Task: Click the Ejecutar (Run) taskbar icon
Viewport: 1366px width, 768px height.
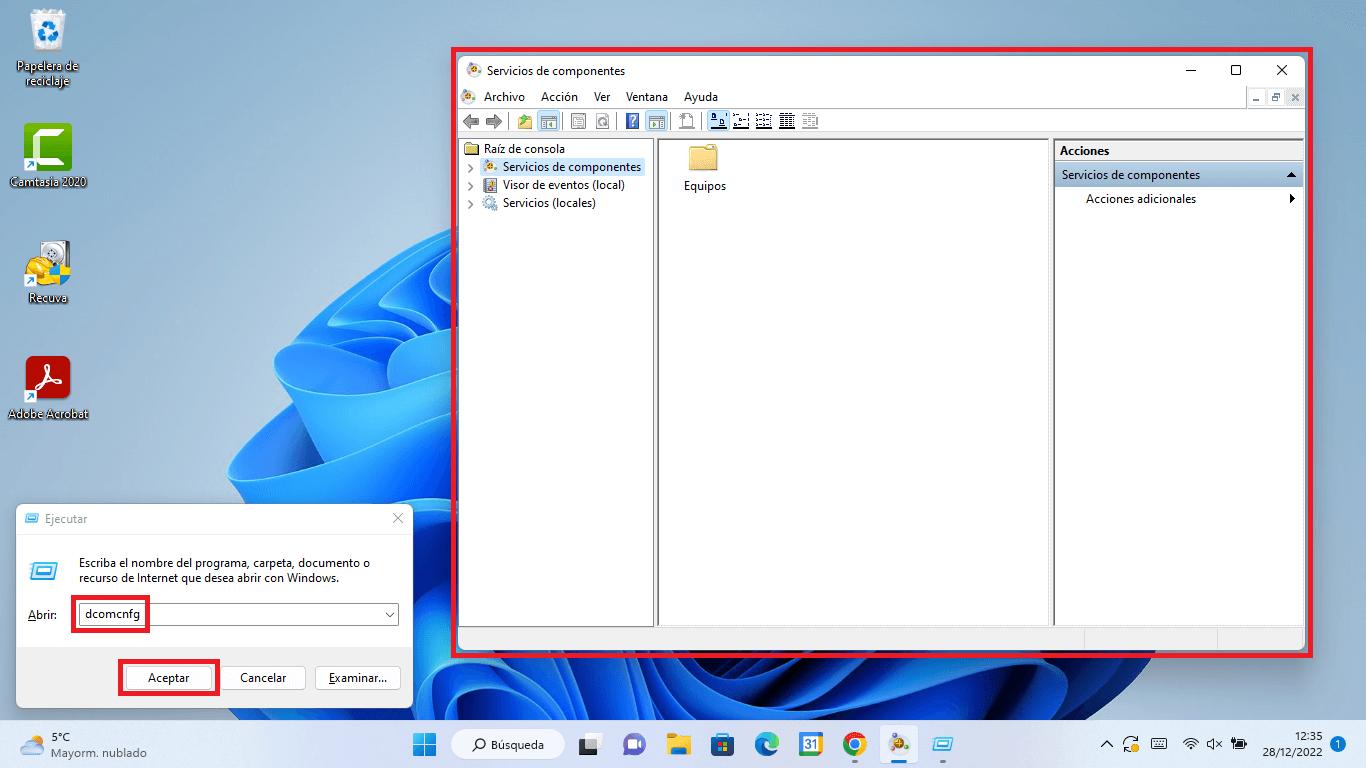Action: click(x=942, y=744)
